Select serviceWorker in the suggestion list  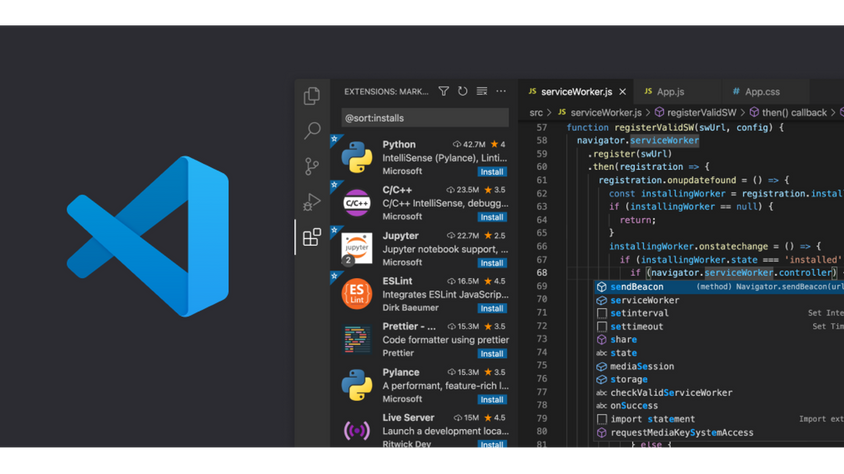pos(719,300)
